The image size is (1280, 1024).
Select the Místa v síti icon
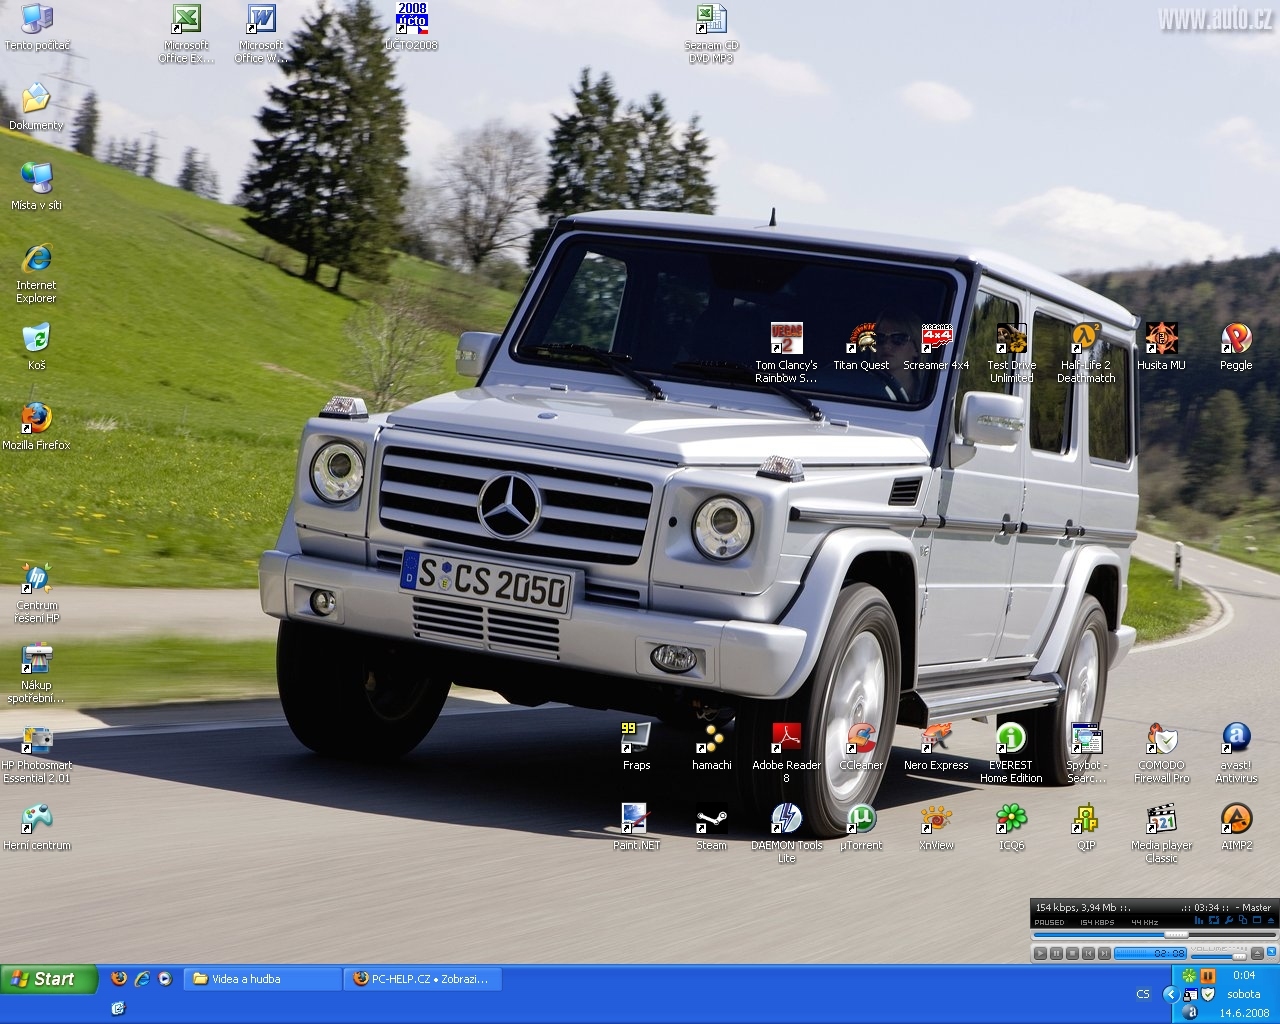click(36, 188)
